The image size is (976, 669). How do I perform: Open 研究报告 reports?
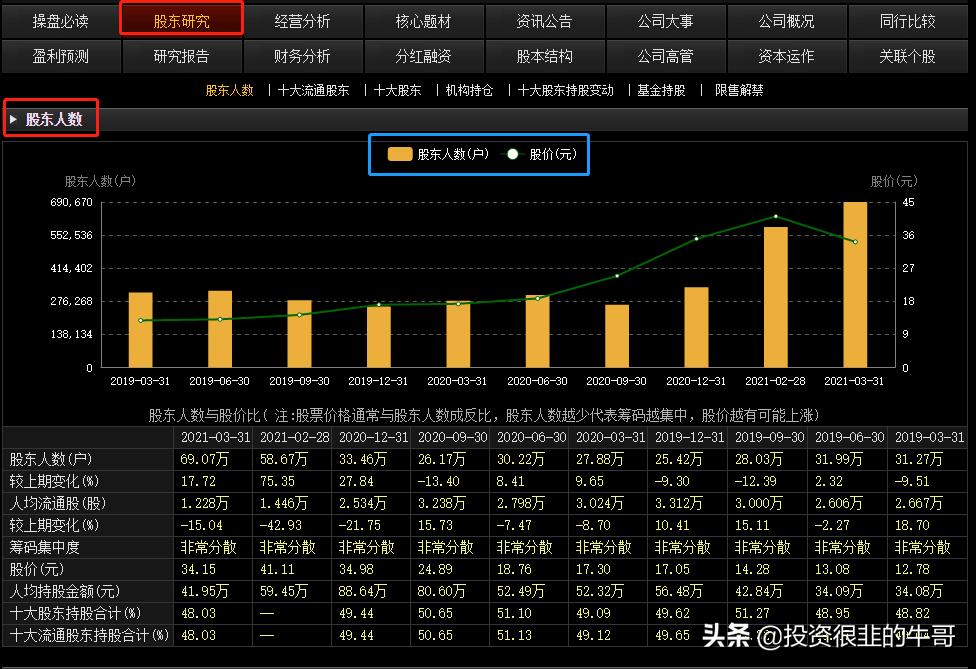click(181, 57)
